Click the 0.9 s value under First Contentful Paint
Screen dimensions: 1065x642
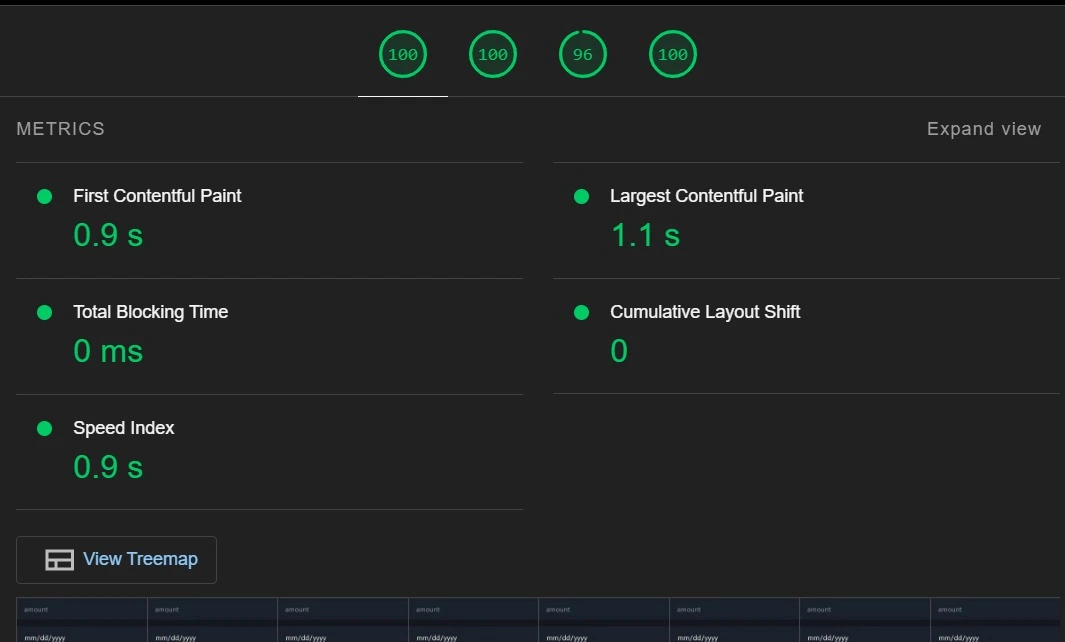[x=108, y=235]
